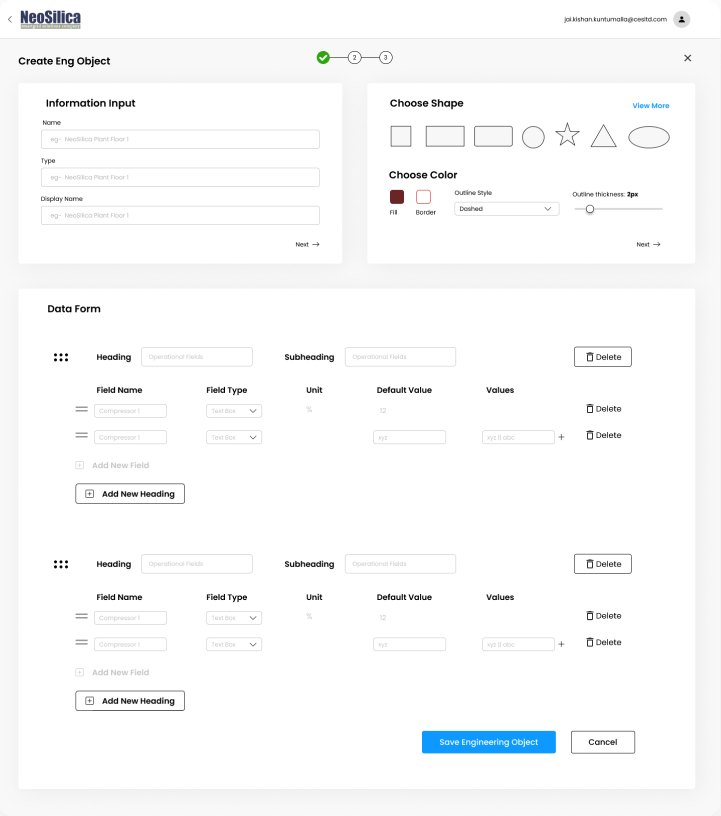Viewport: 721px width, 816px height.
Task: Click the first section's first row reorder handle
Action: tap(82, 410)
